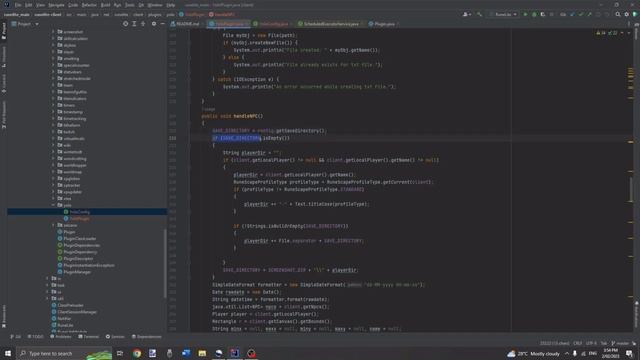This screenshot has width=640, height=360.
Task: Hide the Project tool window
Action: coord(162,24)
